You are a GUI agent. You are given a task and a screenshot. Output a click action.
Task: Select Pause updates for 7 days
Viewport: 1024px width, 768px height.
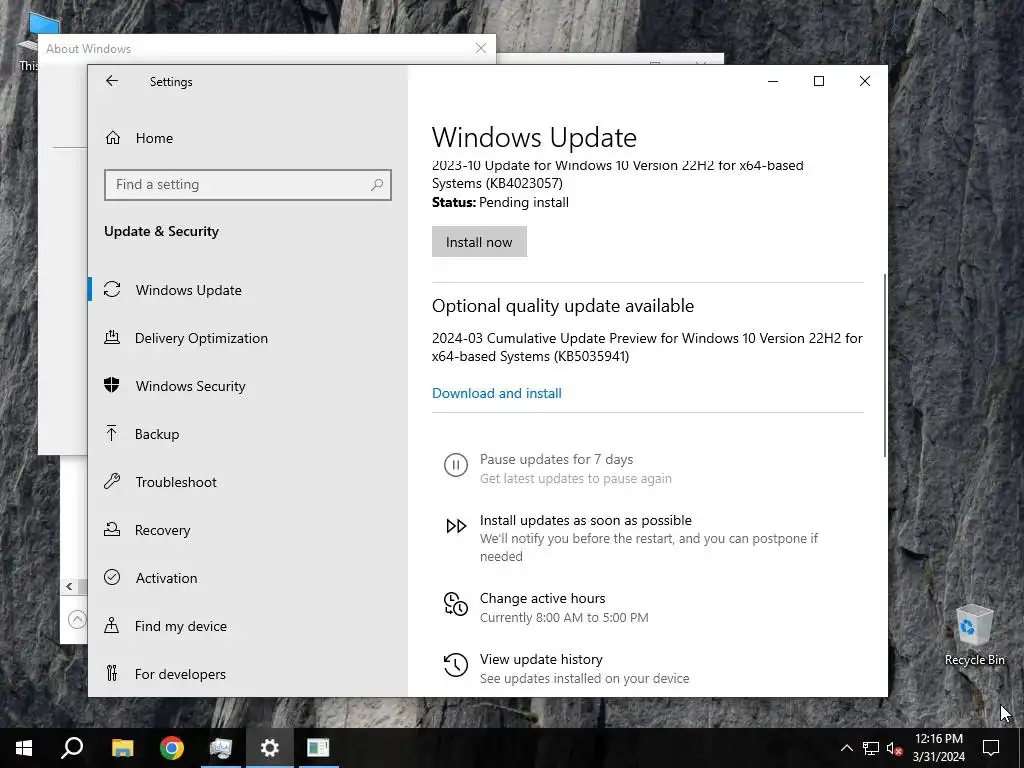(x=556, y=459)
